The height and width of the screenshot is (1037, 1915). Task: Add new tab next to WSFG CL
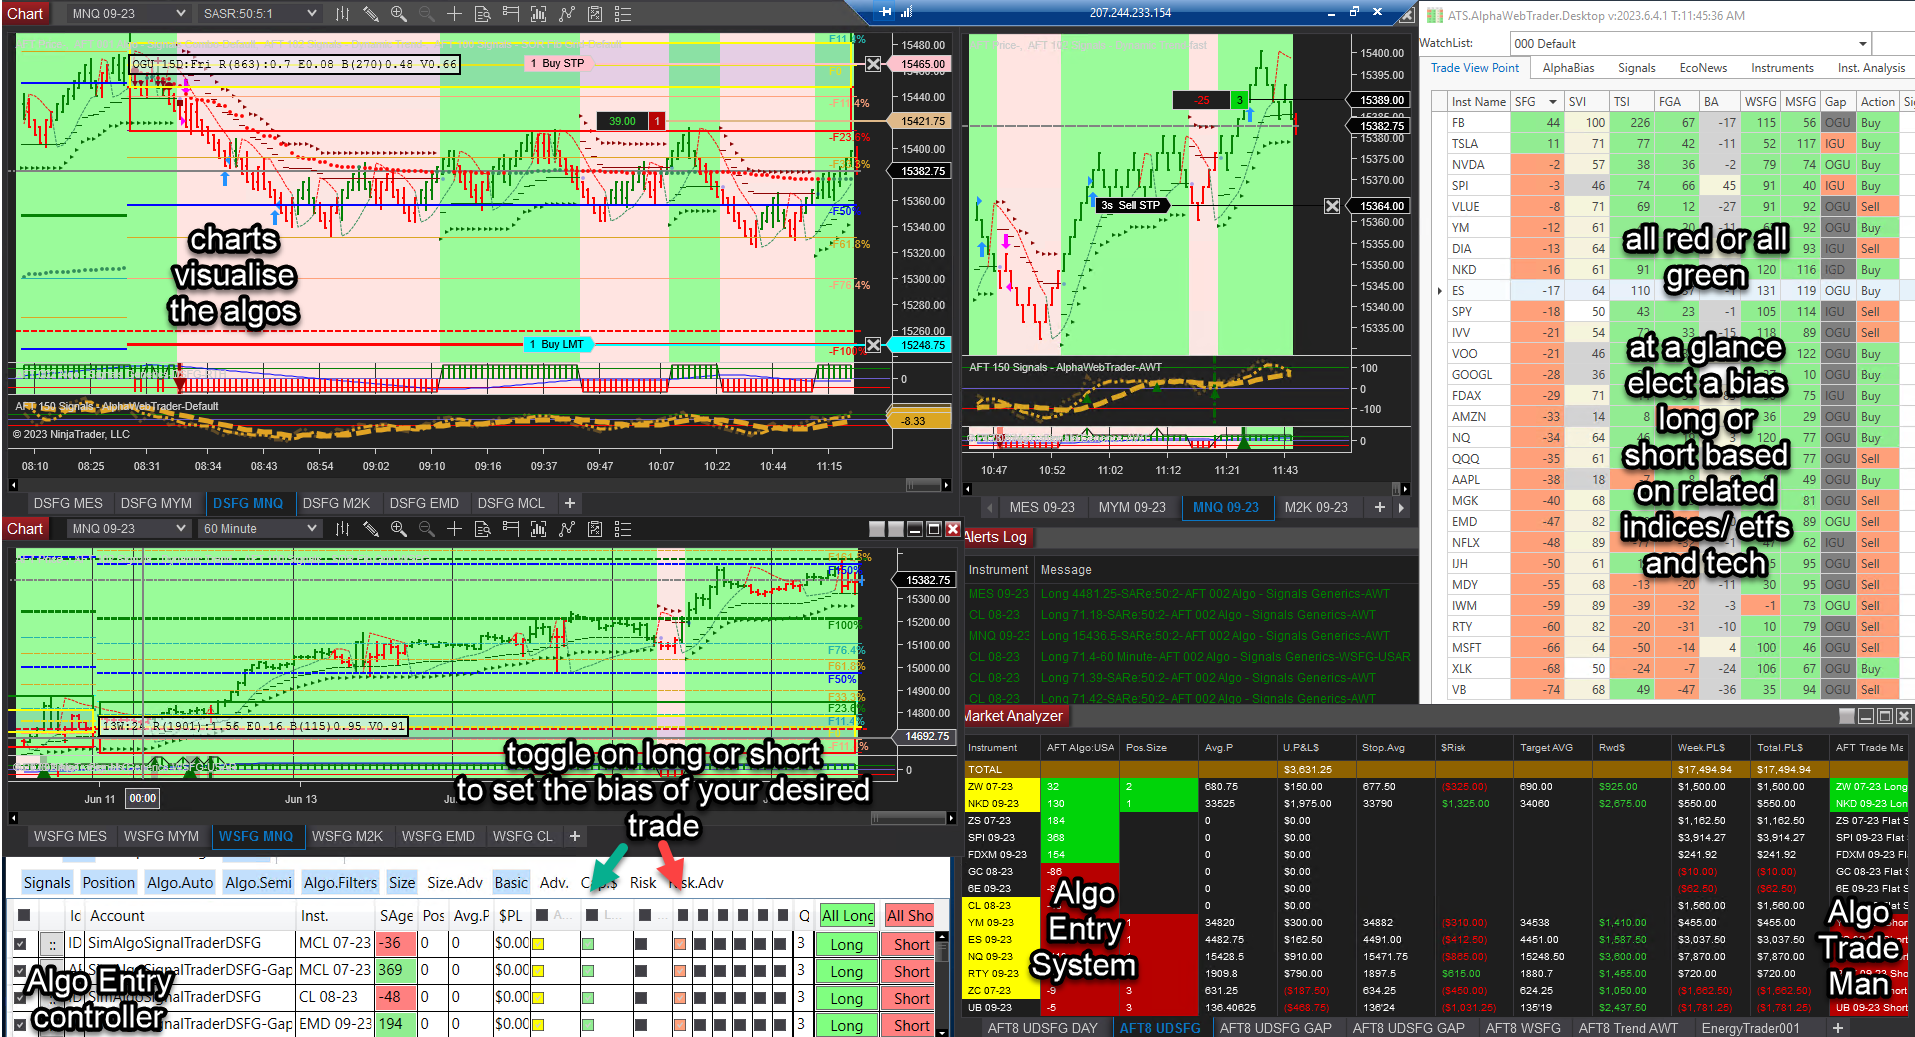point(575,836)
